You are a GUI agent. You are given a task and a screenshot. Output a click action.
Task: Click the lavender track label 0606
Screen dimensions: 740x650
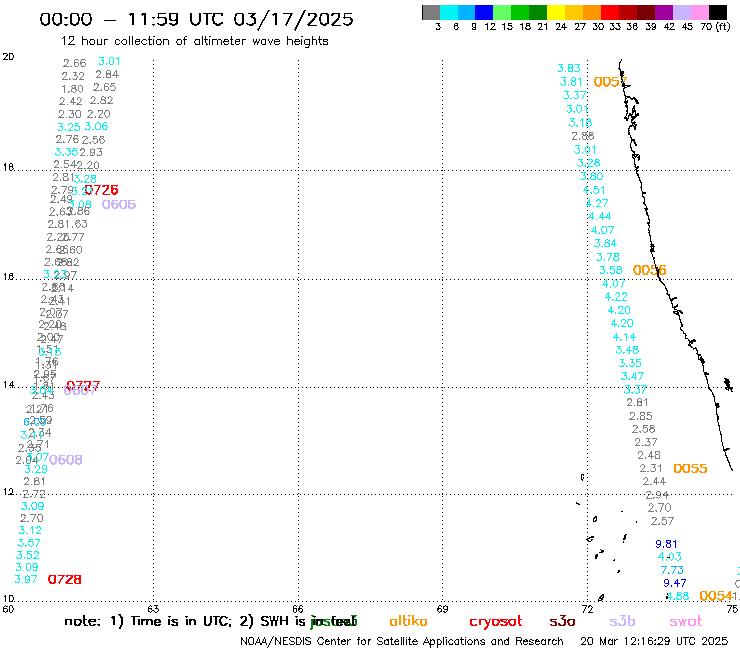[119, 204]
